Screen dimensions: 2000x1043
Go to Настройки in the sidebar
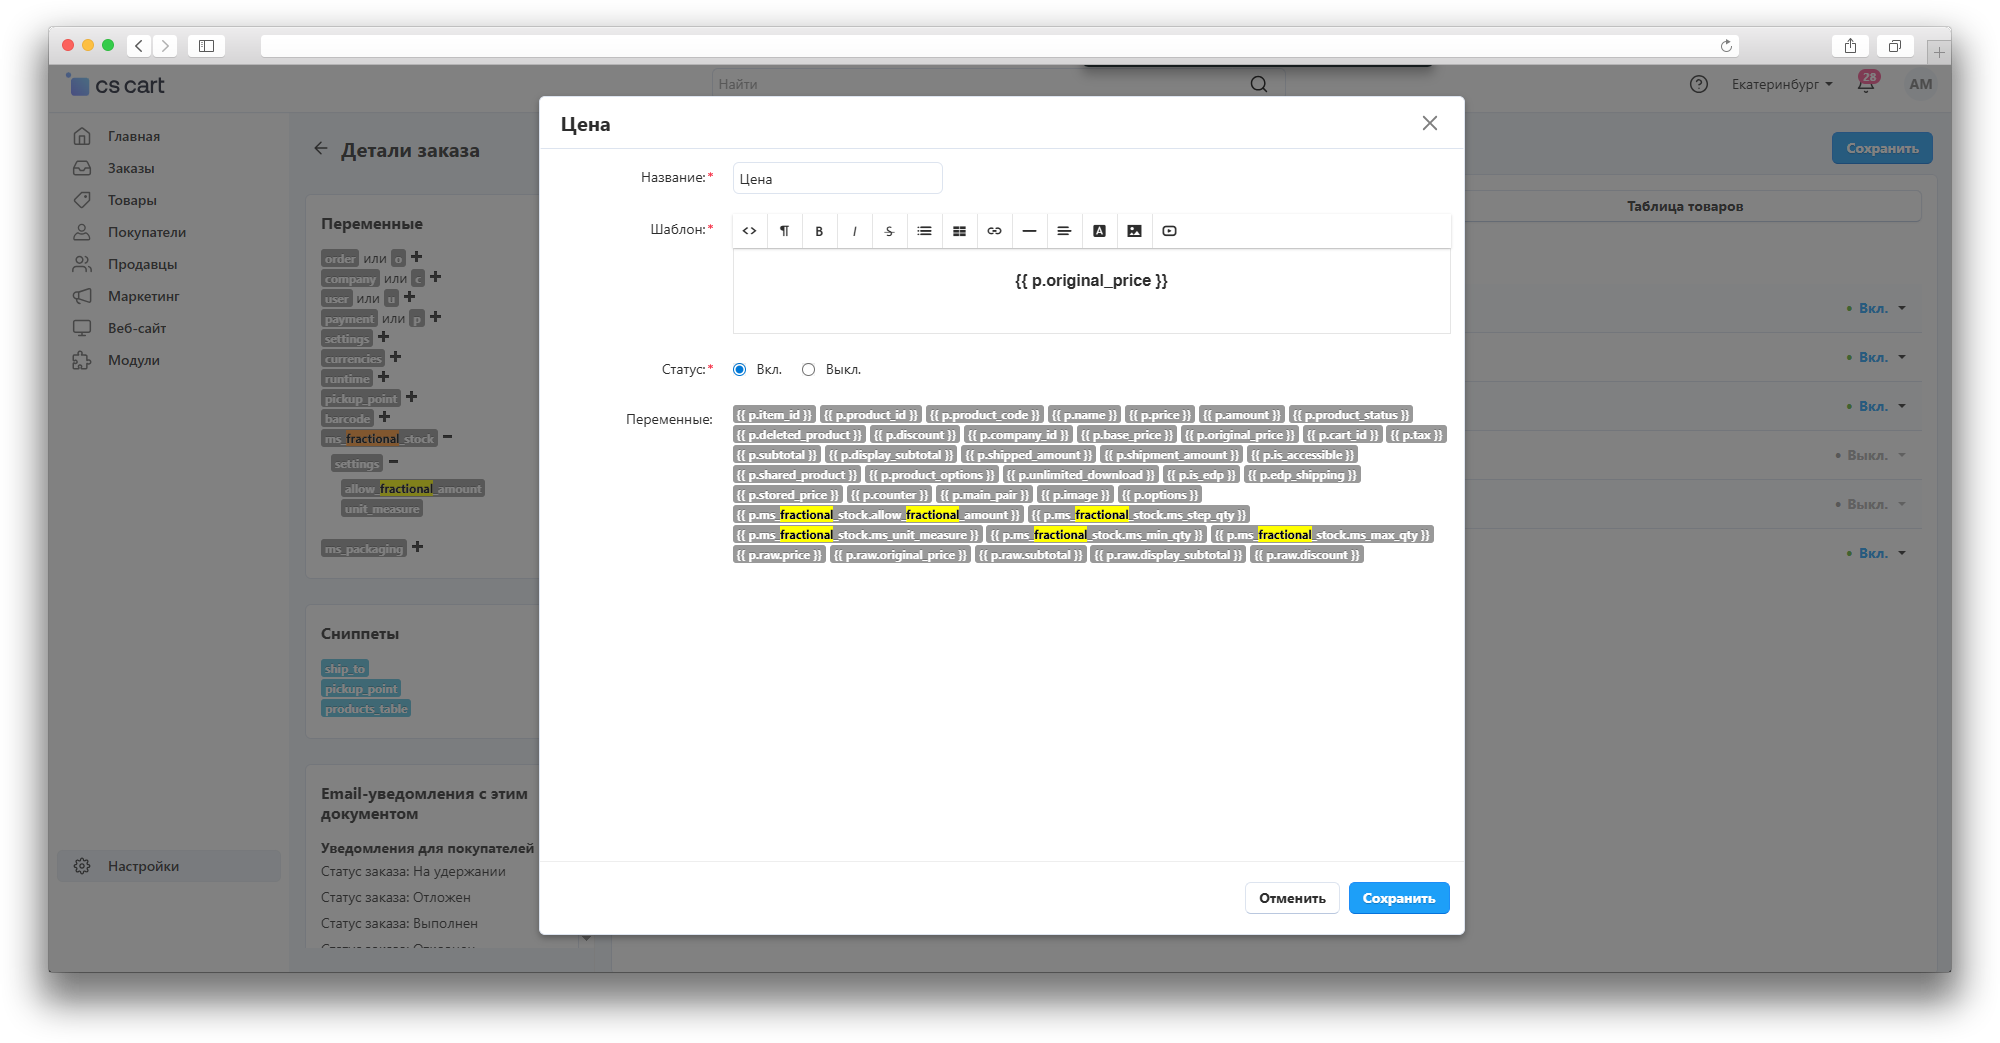pyautogui.click(x=143, y=866)
